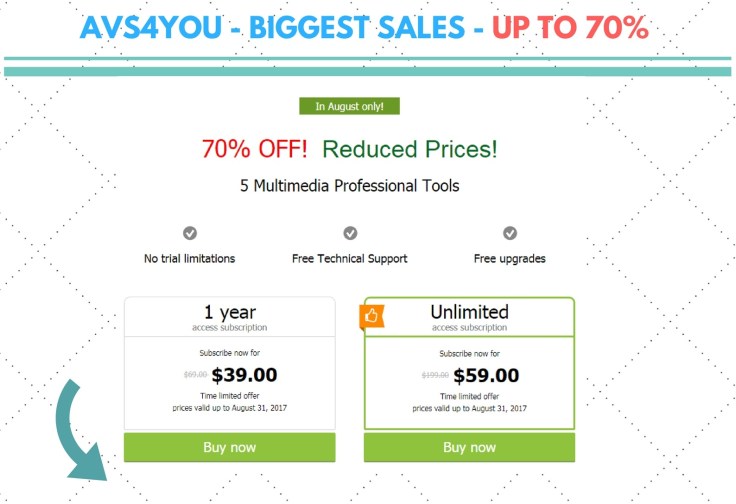The width and height of the screenshot is (736, 504).
Task: Click the Reduced Prices! green text
Action: pyautogui.click(x=410, y=150)
